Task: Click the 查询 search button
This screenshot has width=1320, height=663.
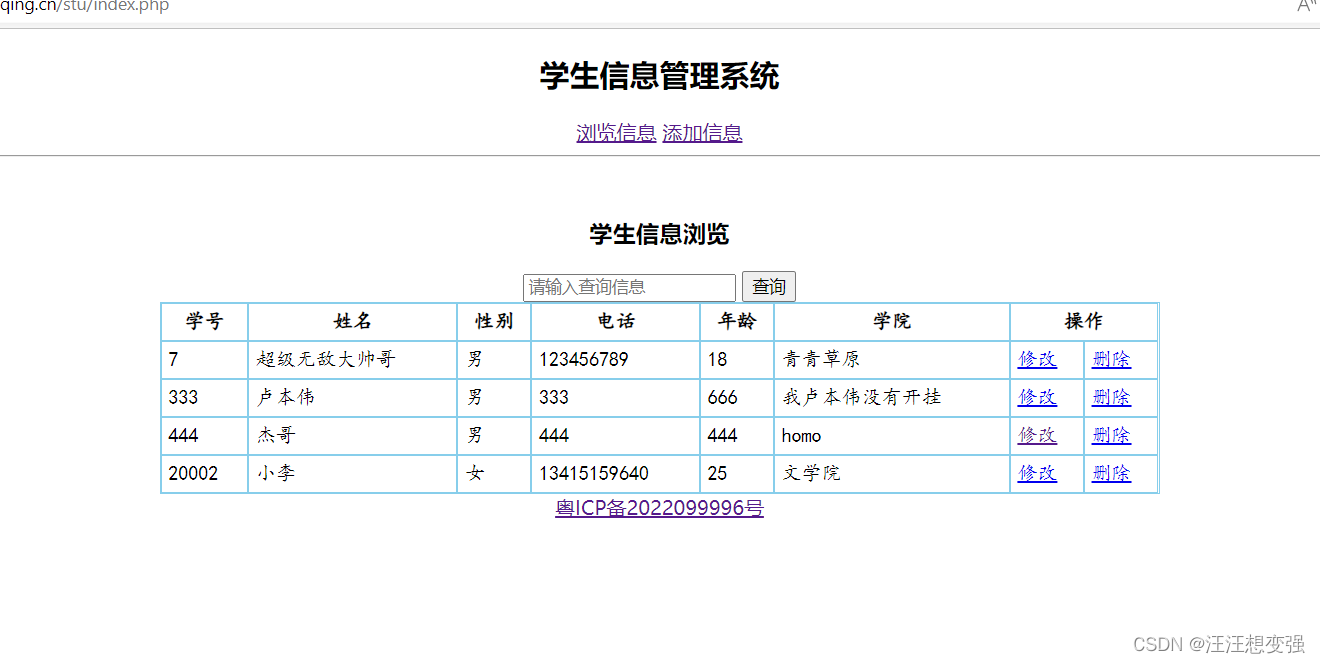Action: (769, 287)
